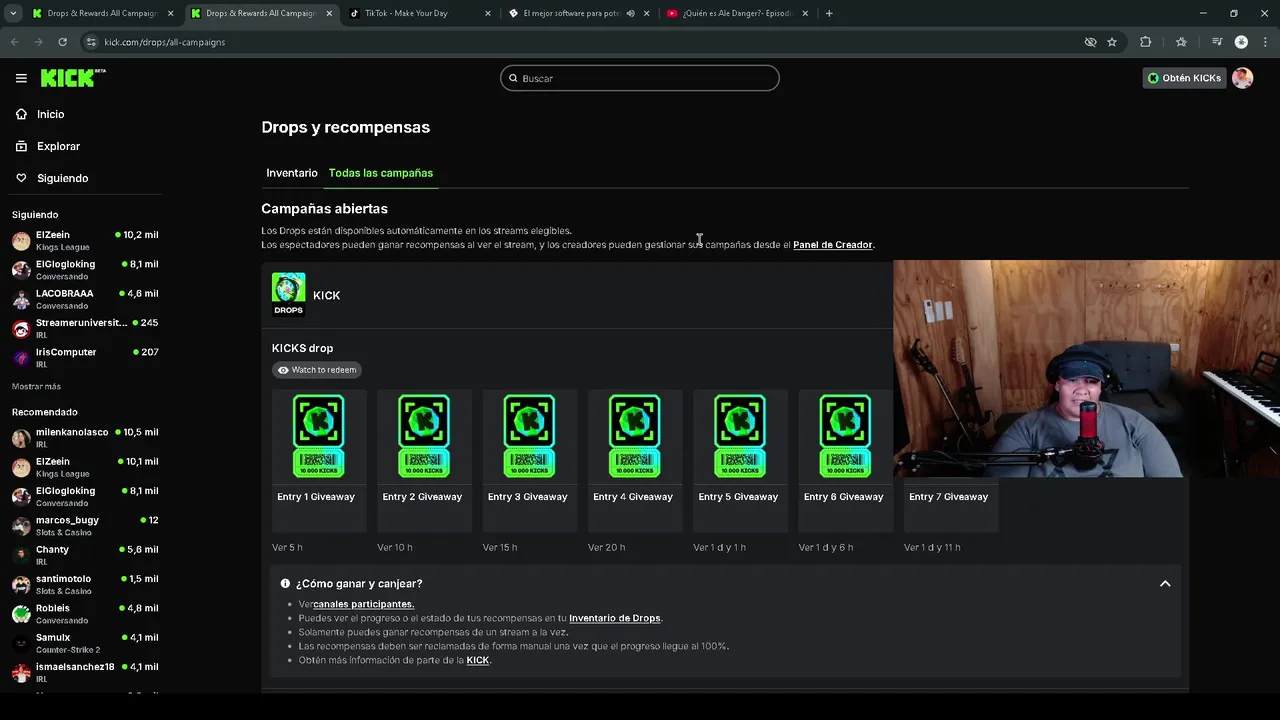Click the address bar URL

(x=164, y=42)
